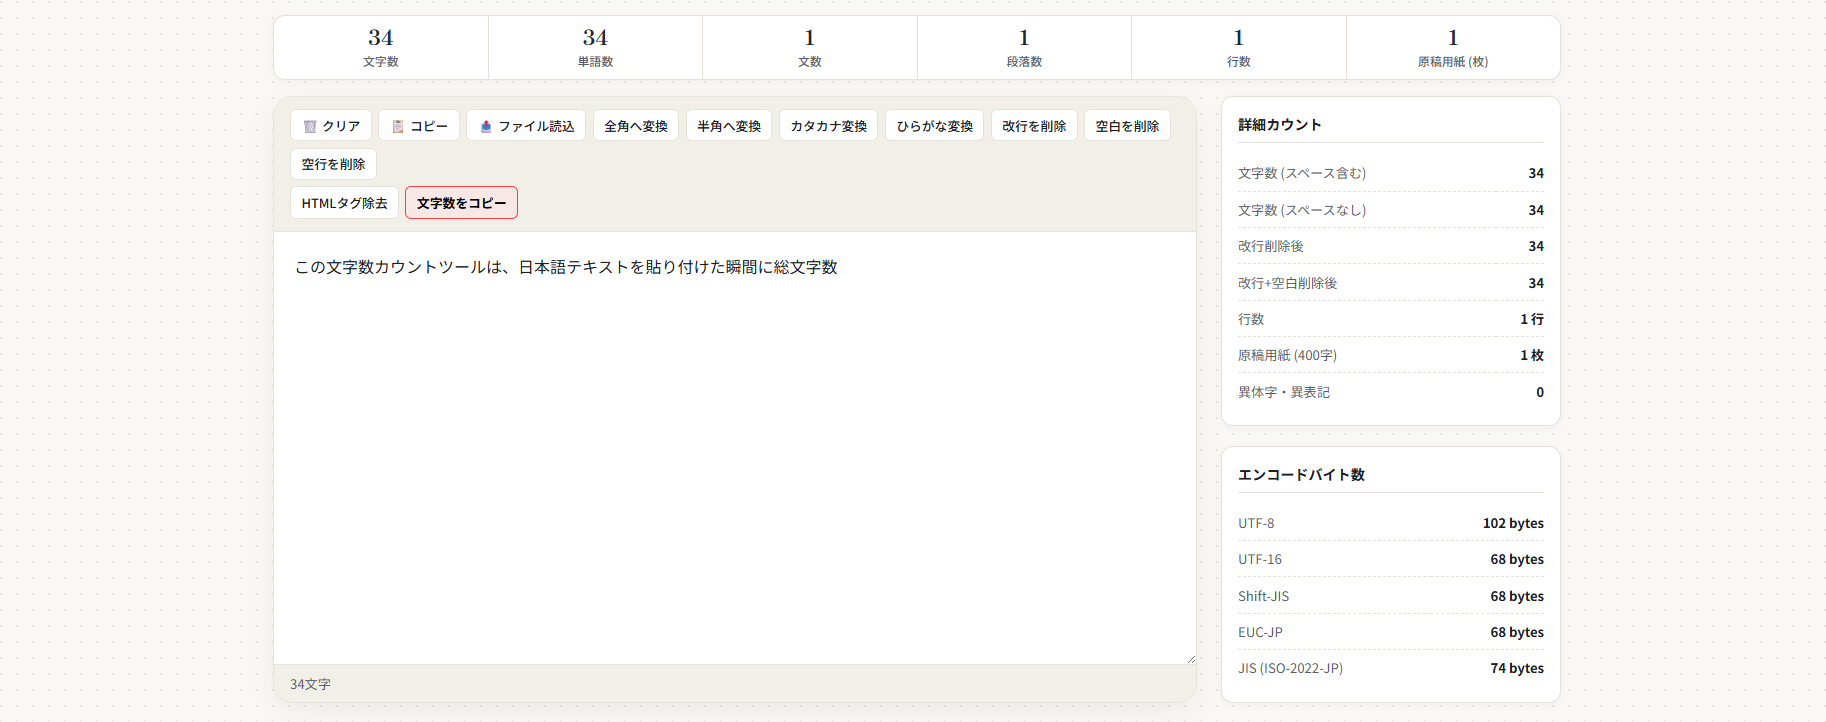
Task: Apply カタカナ変換 to the text
Action: 829,126
